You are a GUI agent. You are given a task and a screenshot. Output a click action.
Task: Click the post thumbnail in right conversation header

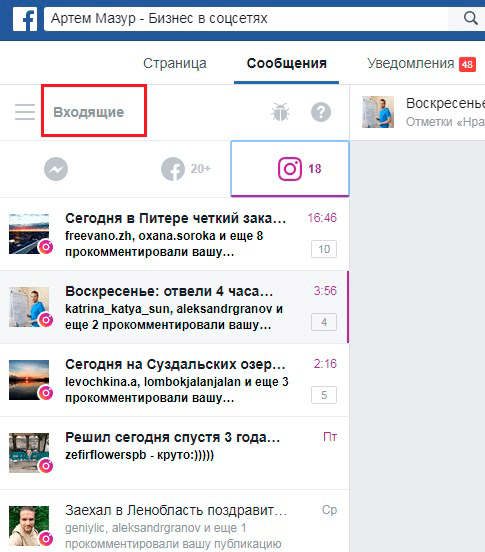pyautogui.click(x=378, y=112)
